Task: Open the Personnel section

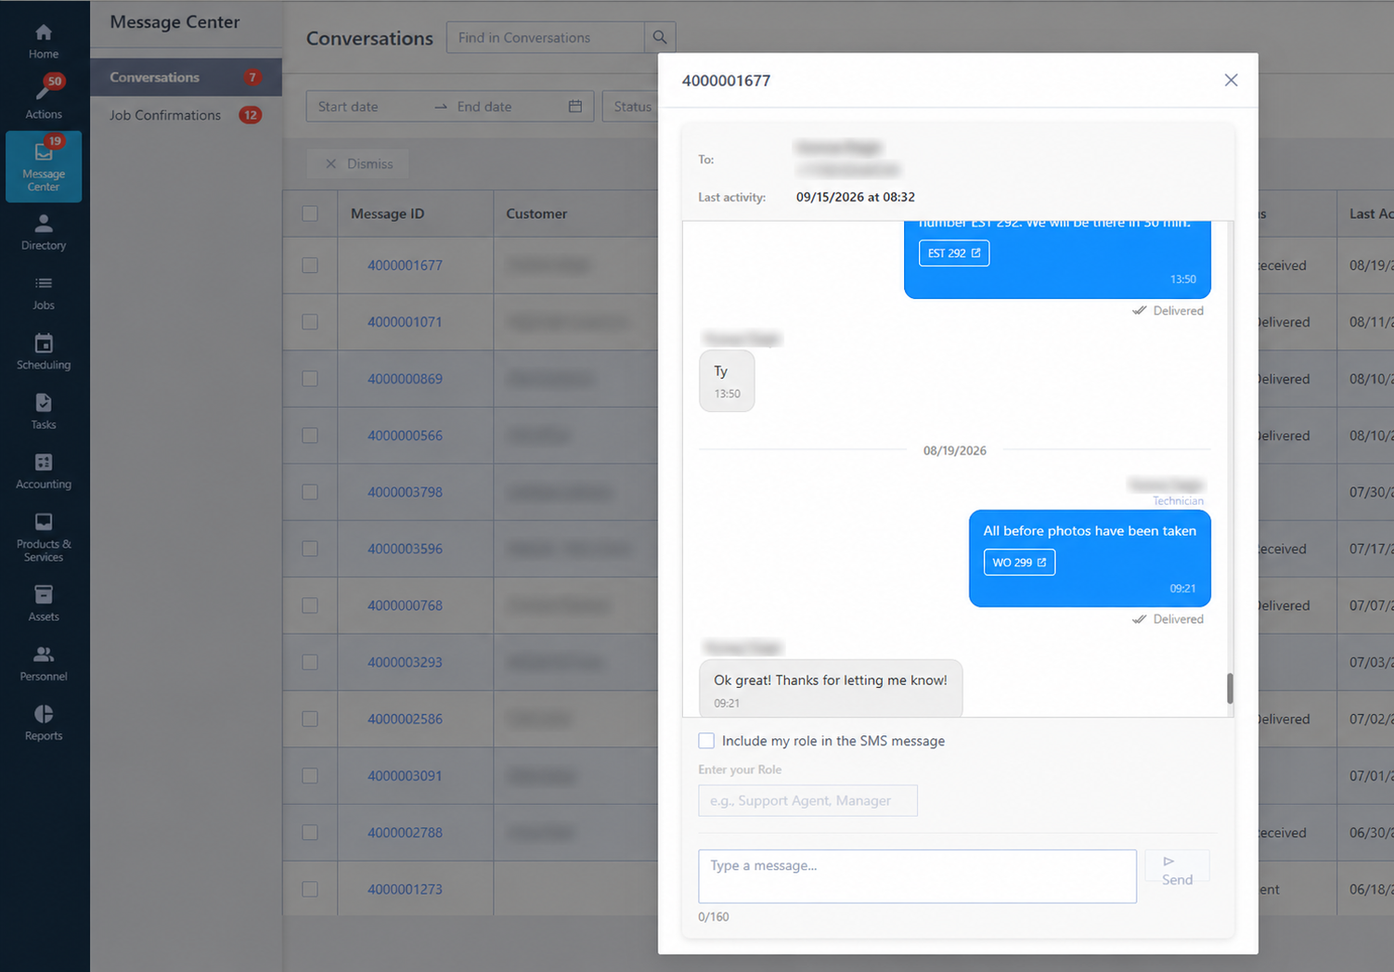Action: coord(43,664)
